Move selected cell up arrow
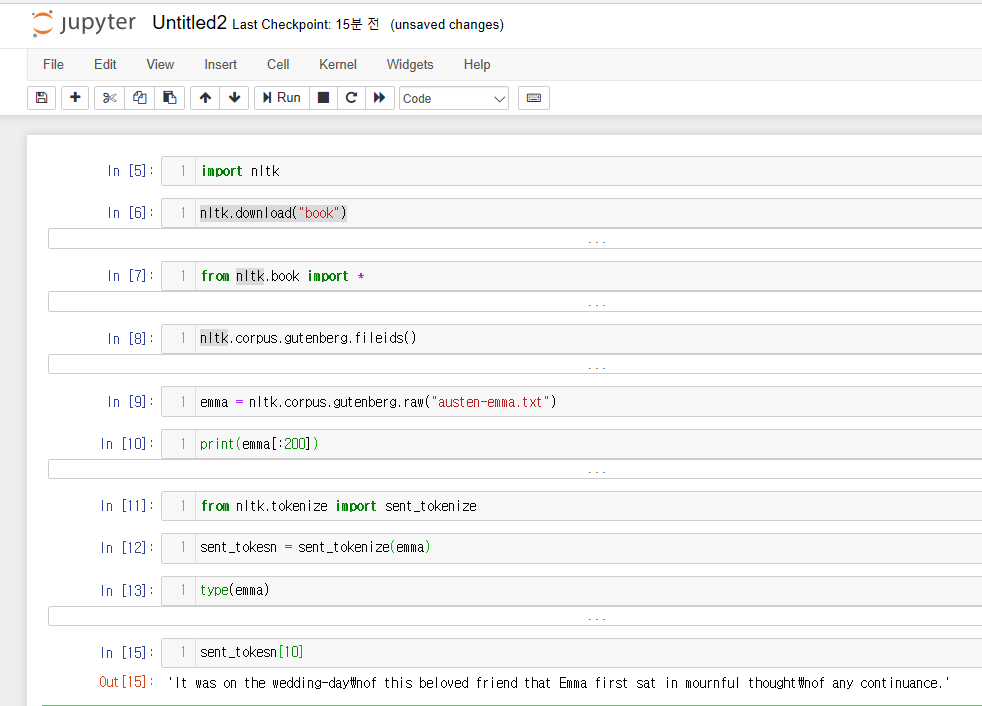 tap(205, 98)
